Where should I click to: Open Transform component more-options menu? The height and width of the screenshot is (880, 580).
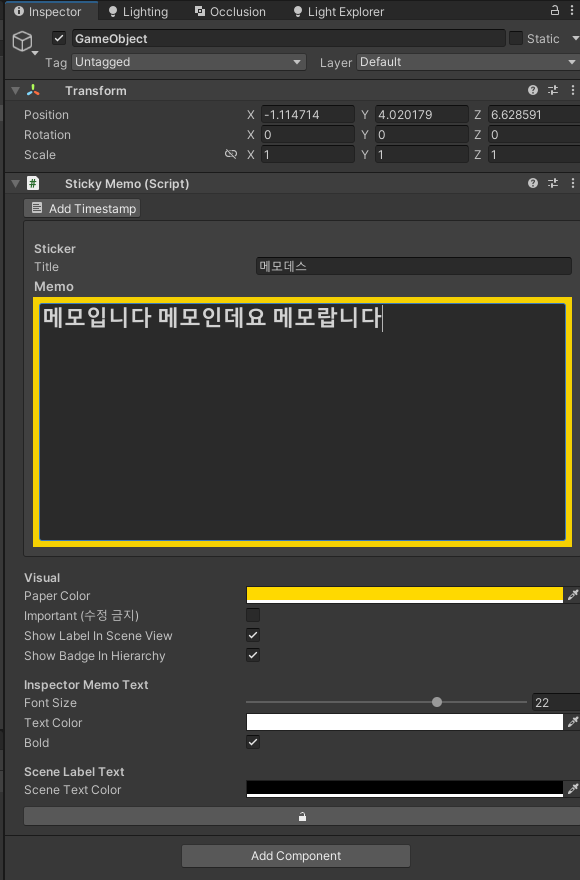[x=573, y=90]
